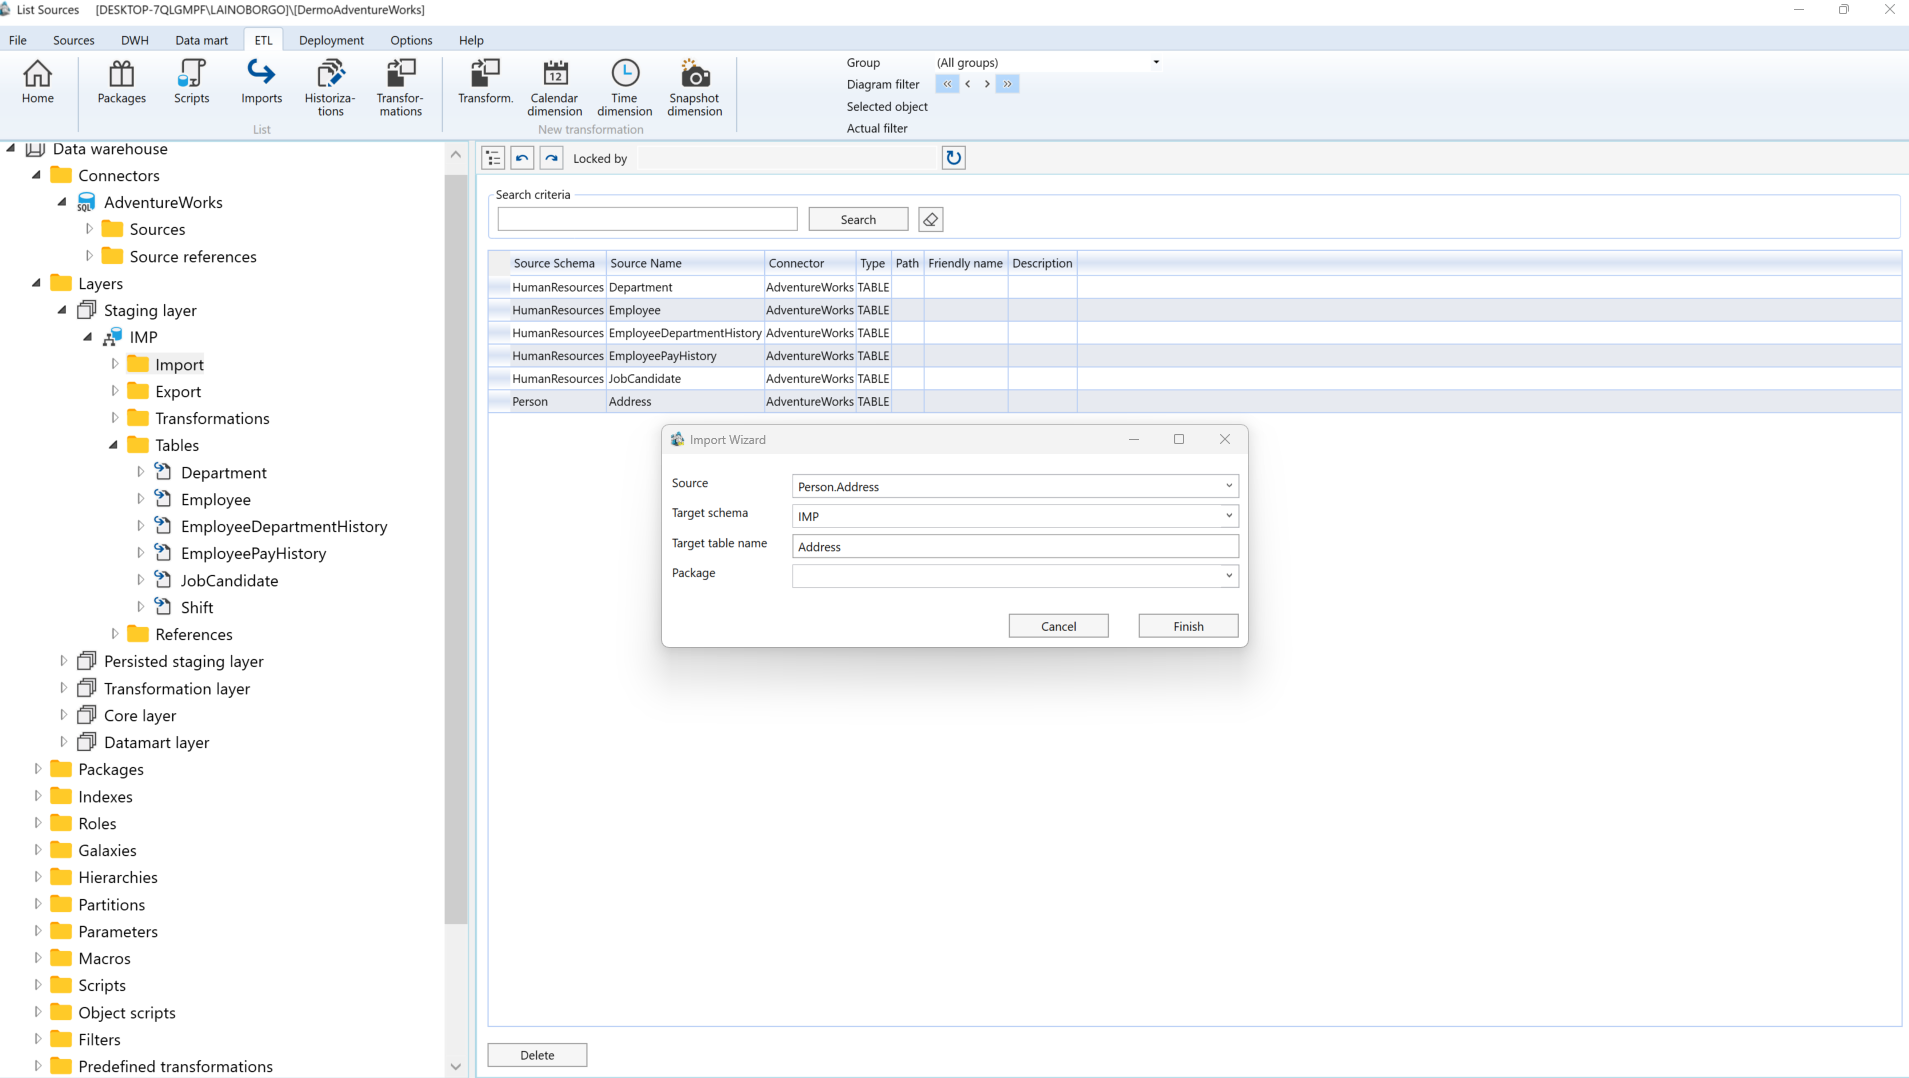
Task: Open the Group dropdown in ribbon
Action: pyautogui.click(x=1156, y=62)
